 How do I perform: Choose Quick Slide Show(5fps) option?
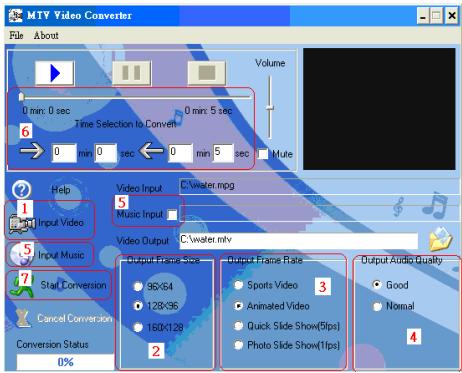(x=238, y=326)
